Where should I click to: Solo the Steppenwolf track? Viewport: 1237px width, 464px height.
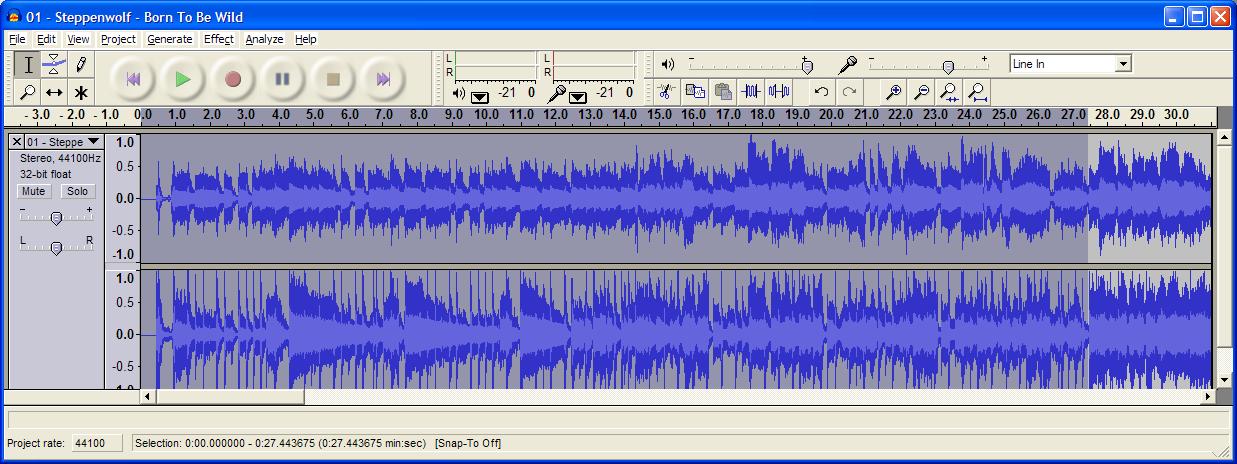click(77, 191)
